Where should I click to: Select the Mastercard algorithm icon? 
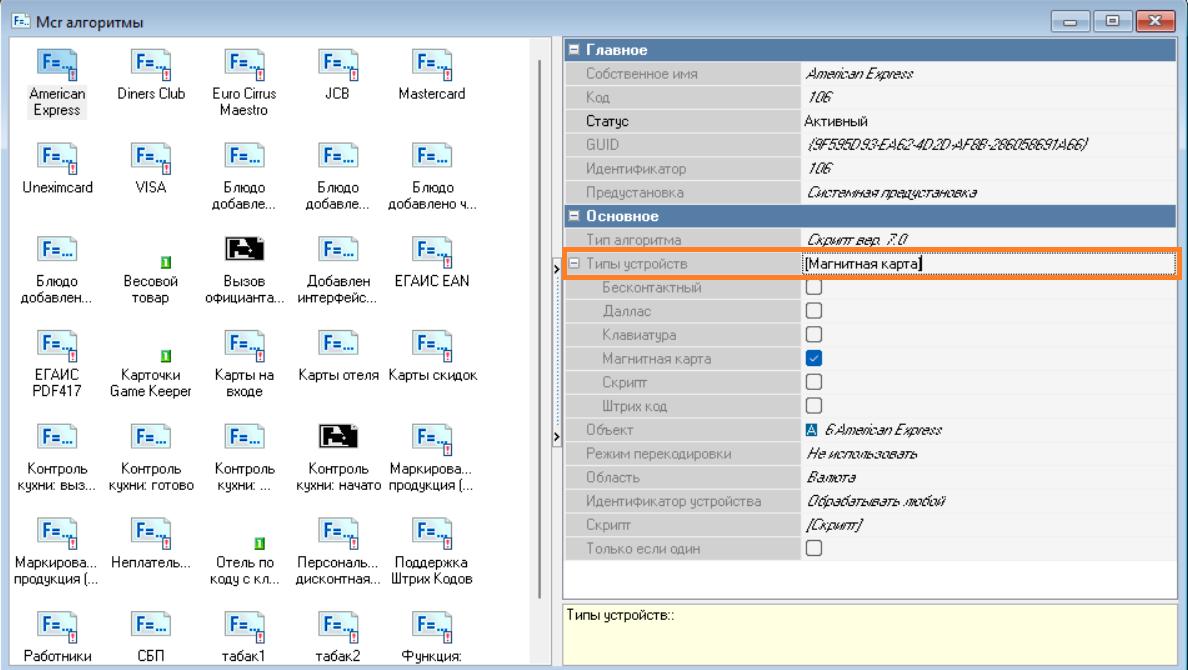(432, 66)
